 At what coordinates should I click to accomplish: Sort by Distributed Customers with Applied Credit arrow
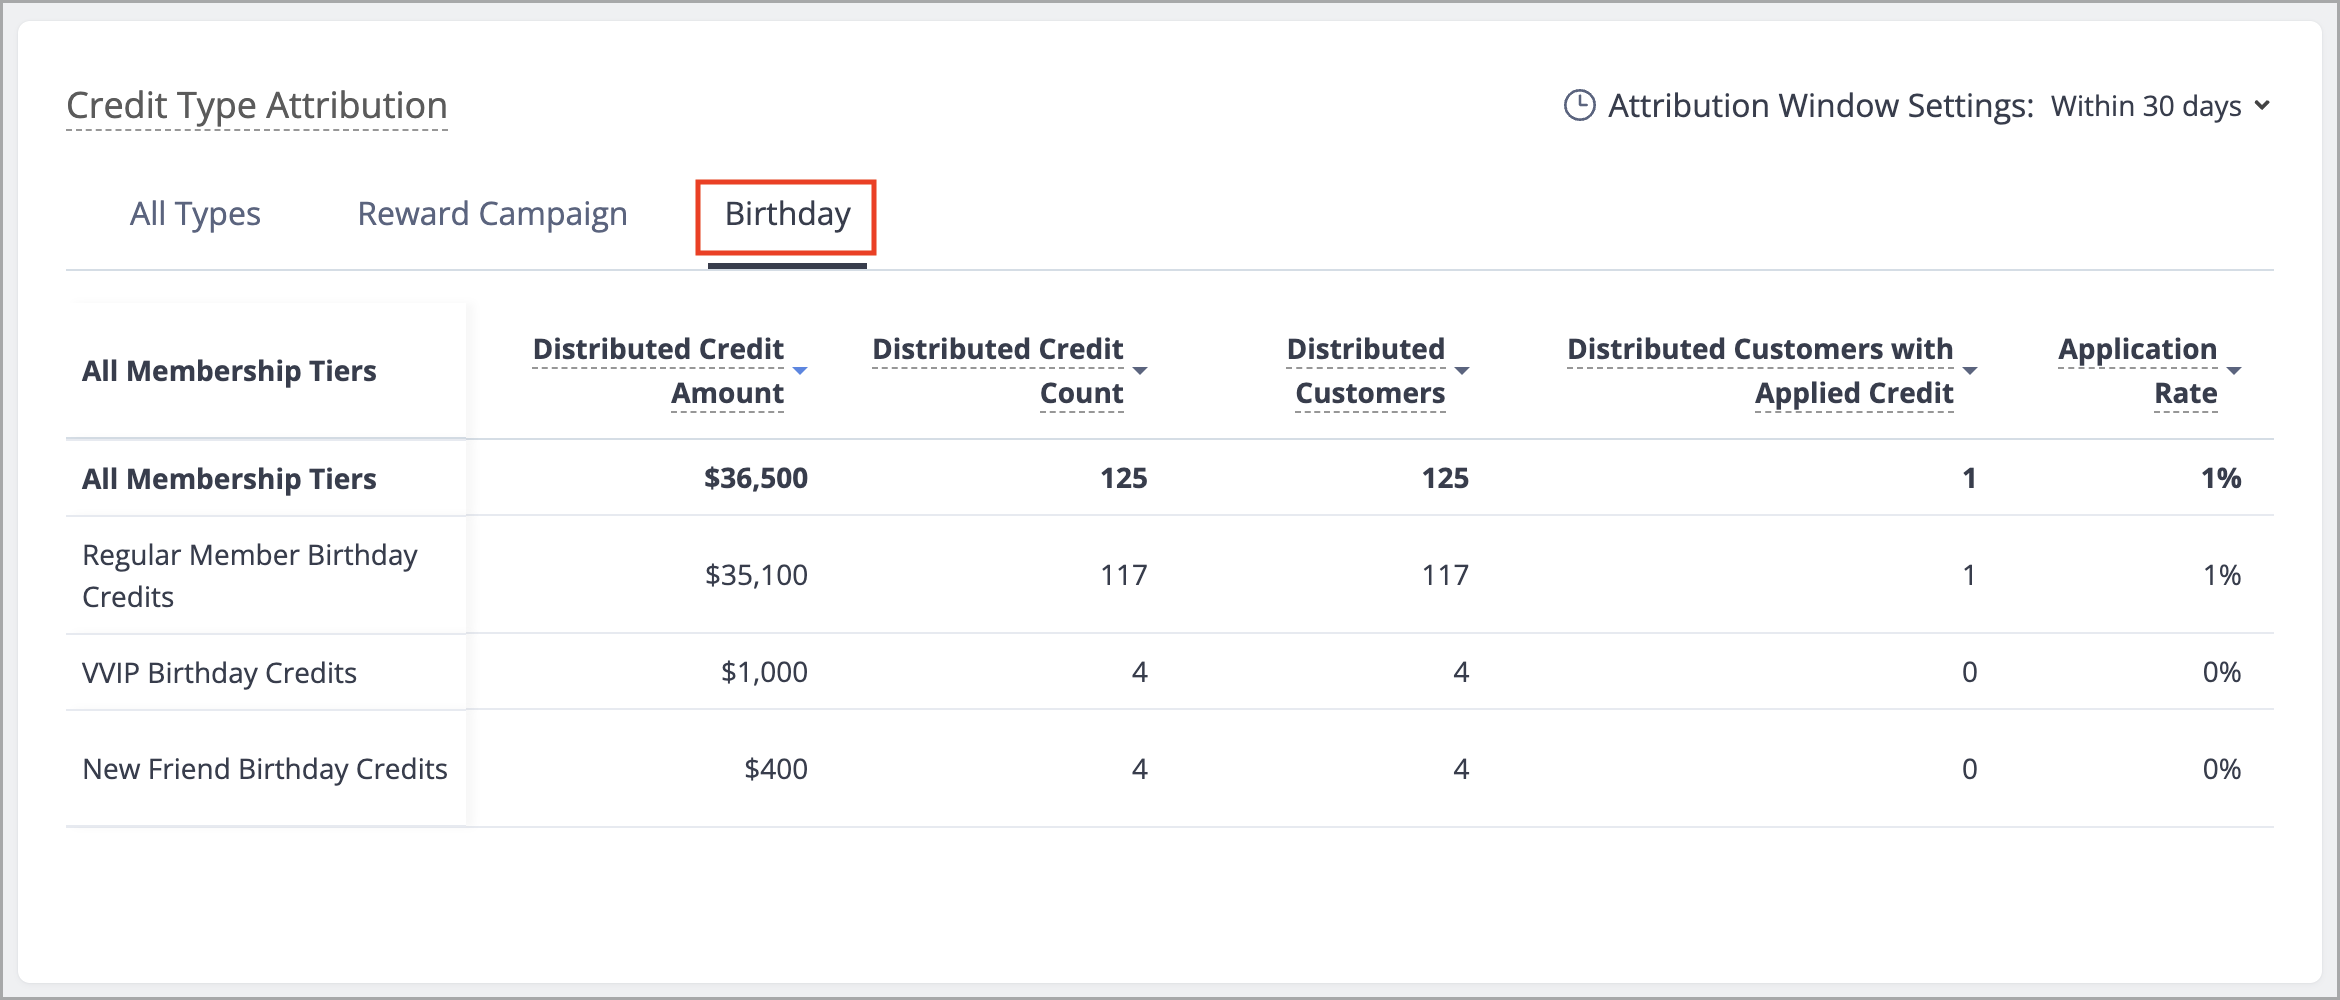click(1970, 371)
